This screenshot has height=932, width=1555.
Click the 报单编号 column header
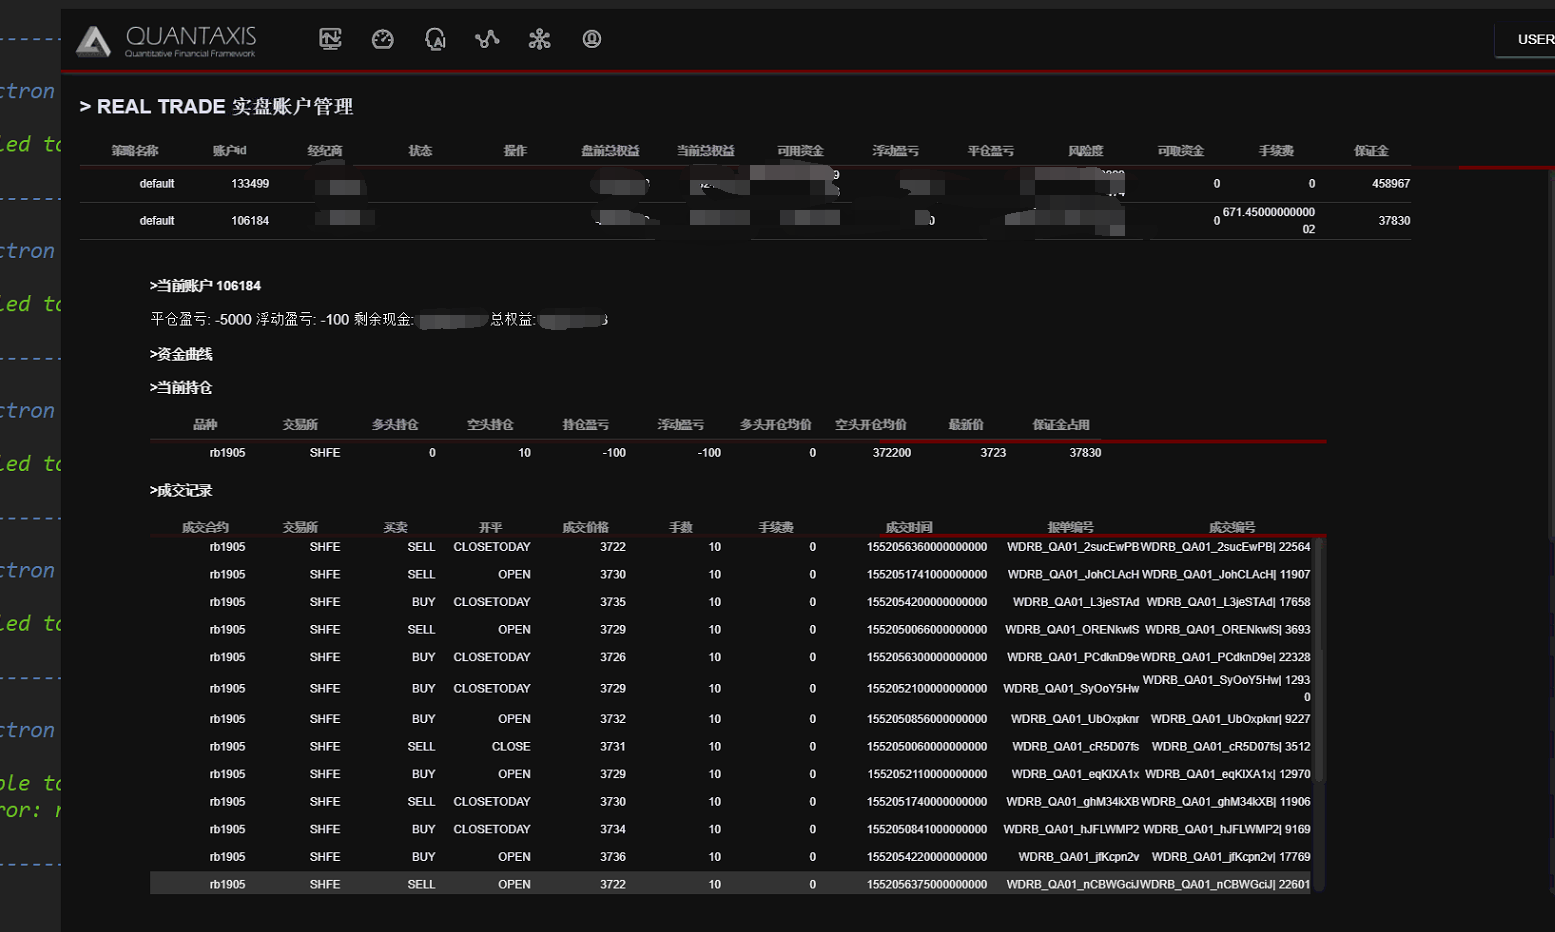(1070, 527)
